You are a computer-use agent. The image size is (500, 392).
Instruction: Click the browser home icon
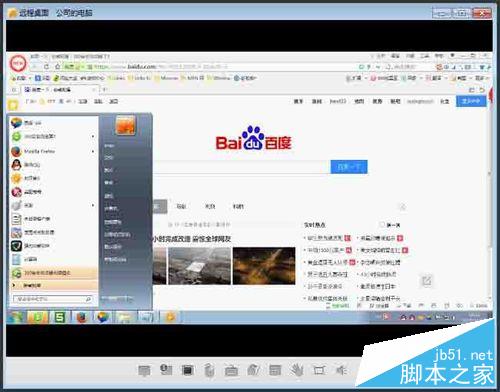pyautogui.click(x=57, y=67)
